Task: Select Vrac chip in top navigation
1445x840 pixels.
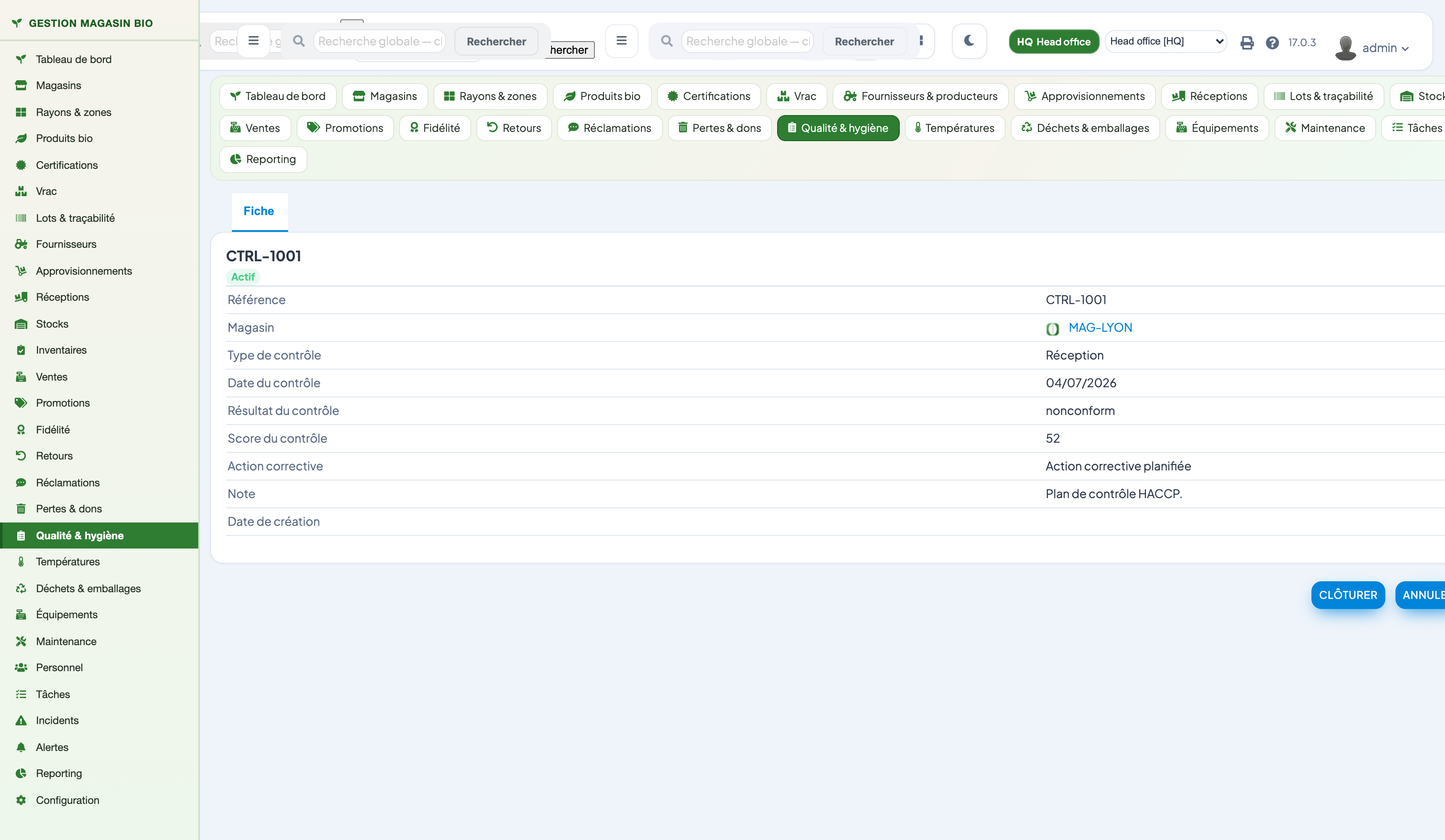Action: click(797, 96)
